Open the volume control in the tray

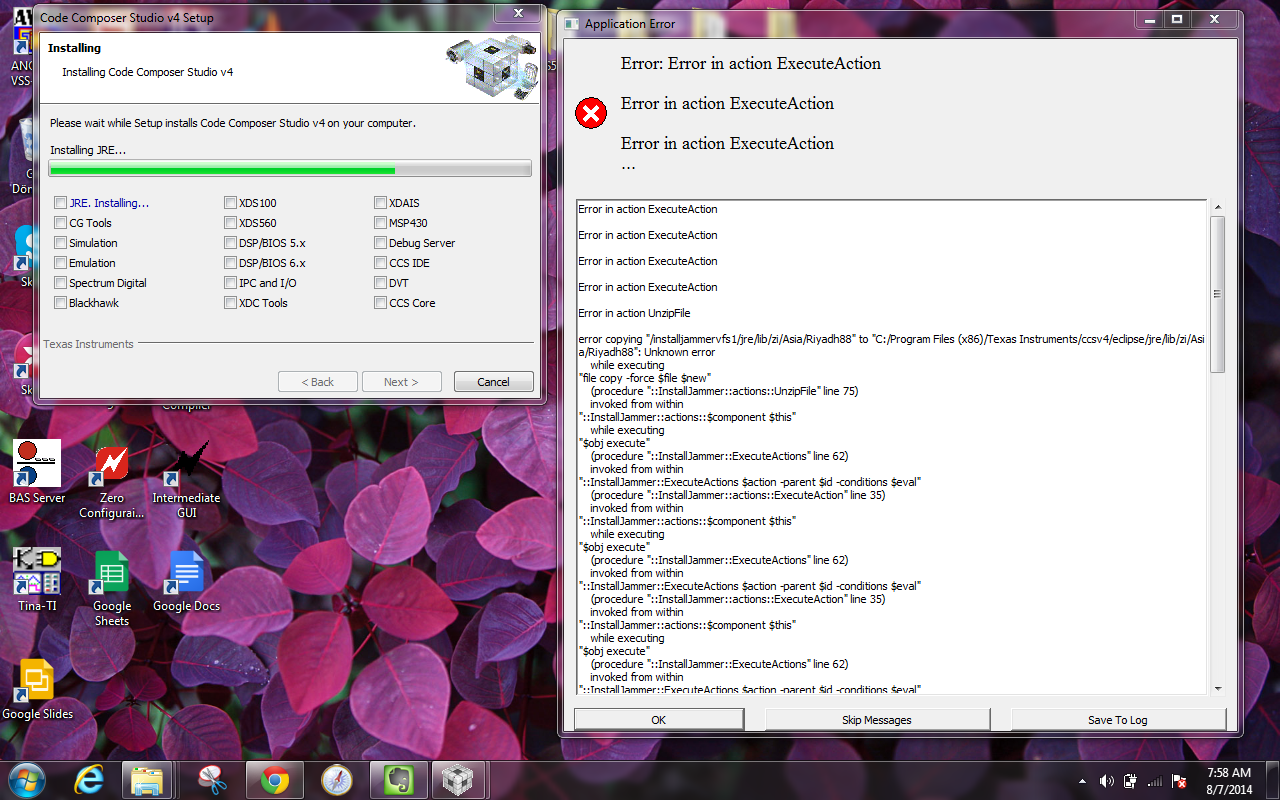click(1106, 781)
